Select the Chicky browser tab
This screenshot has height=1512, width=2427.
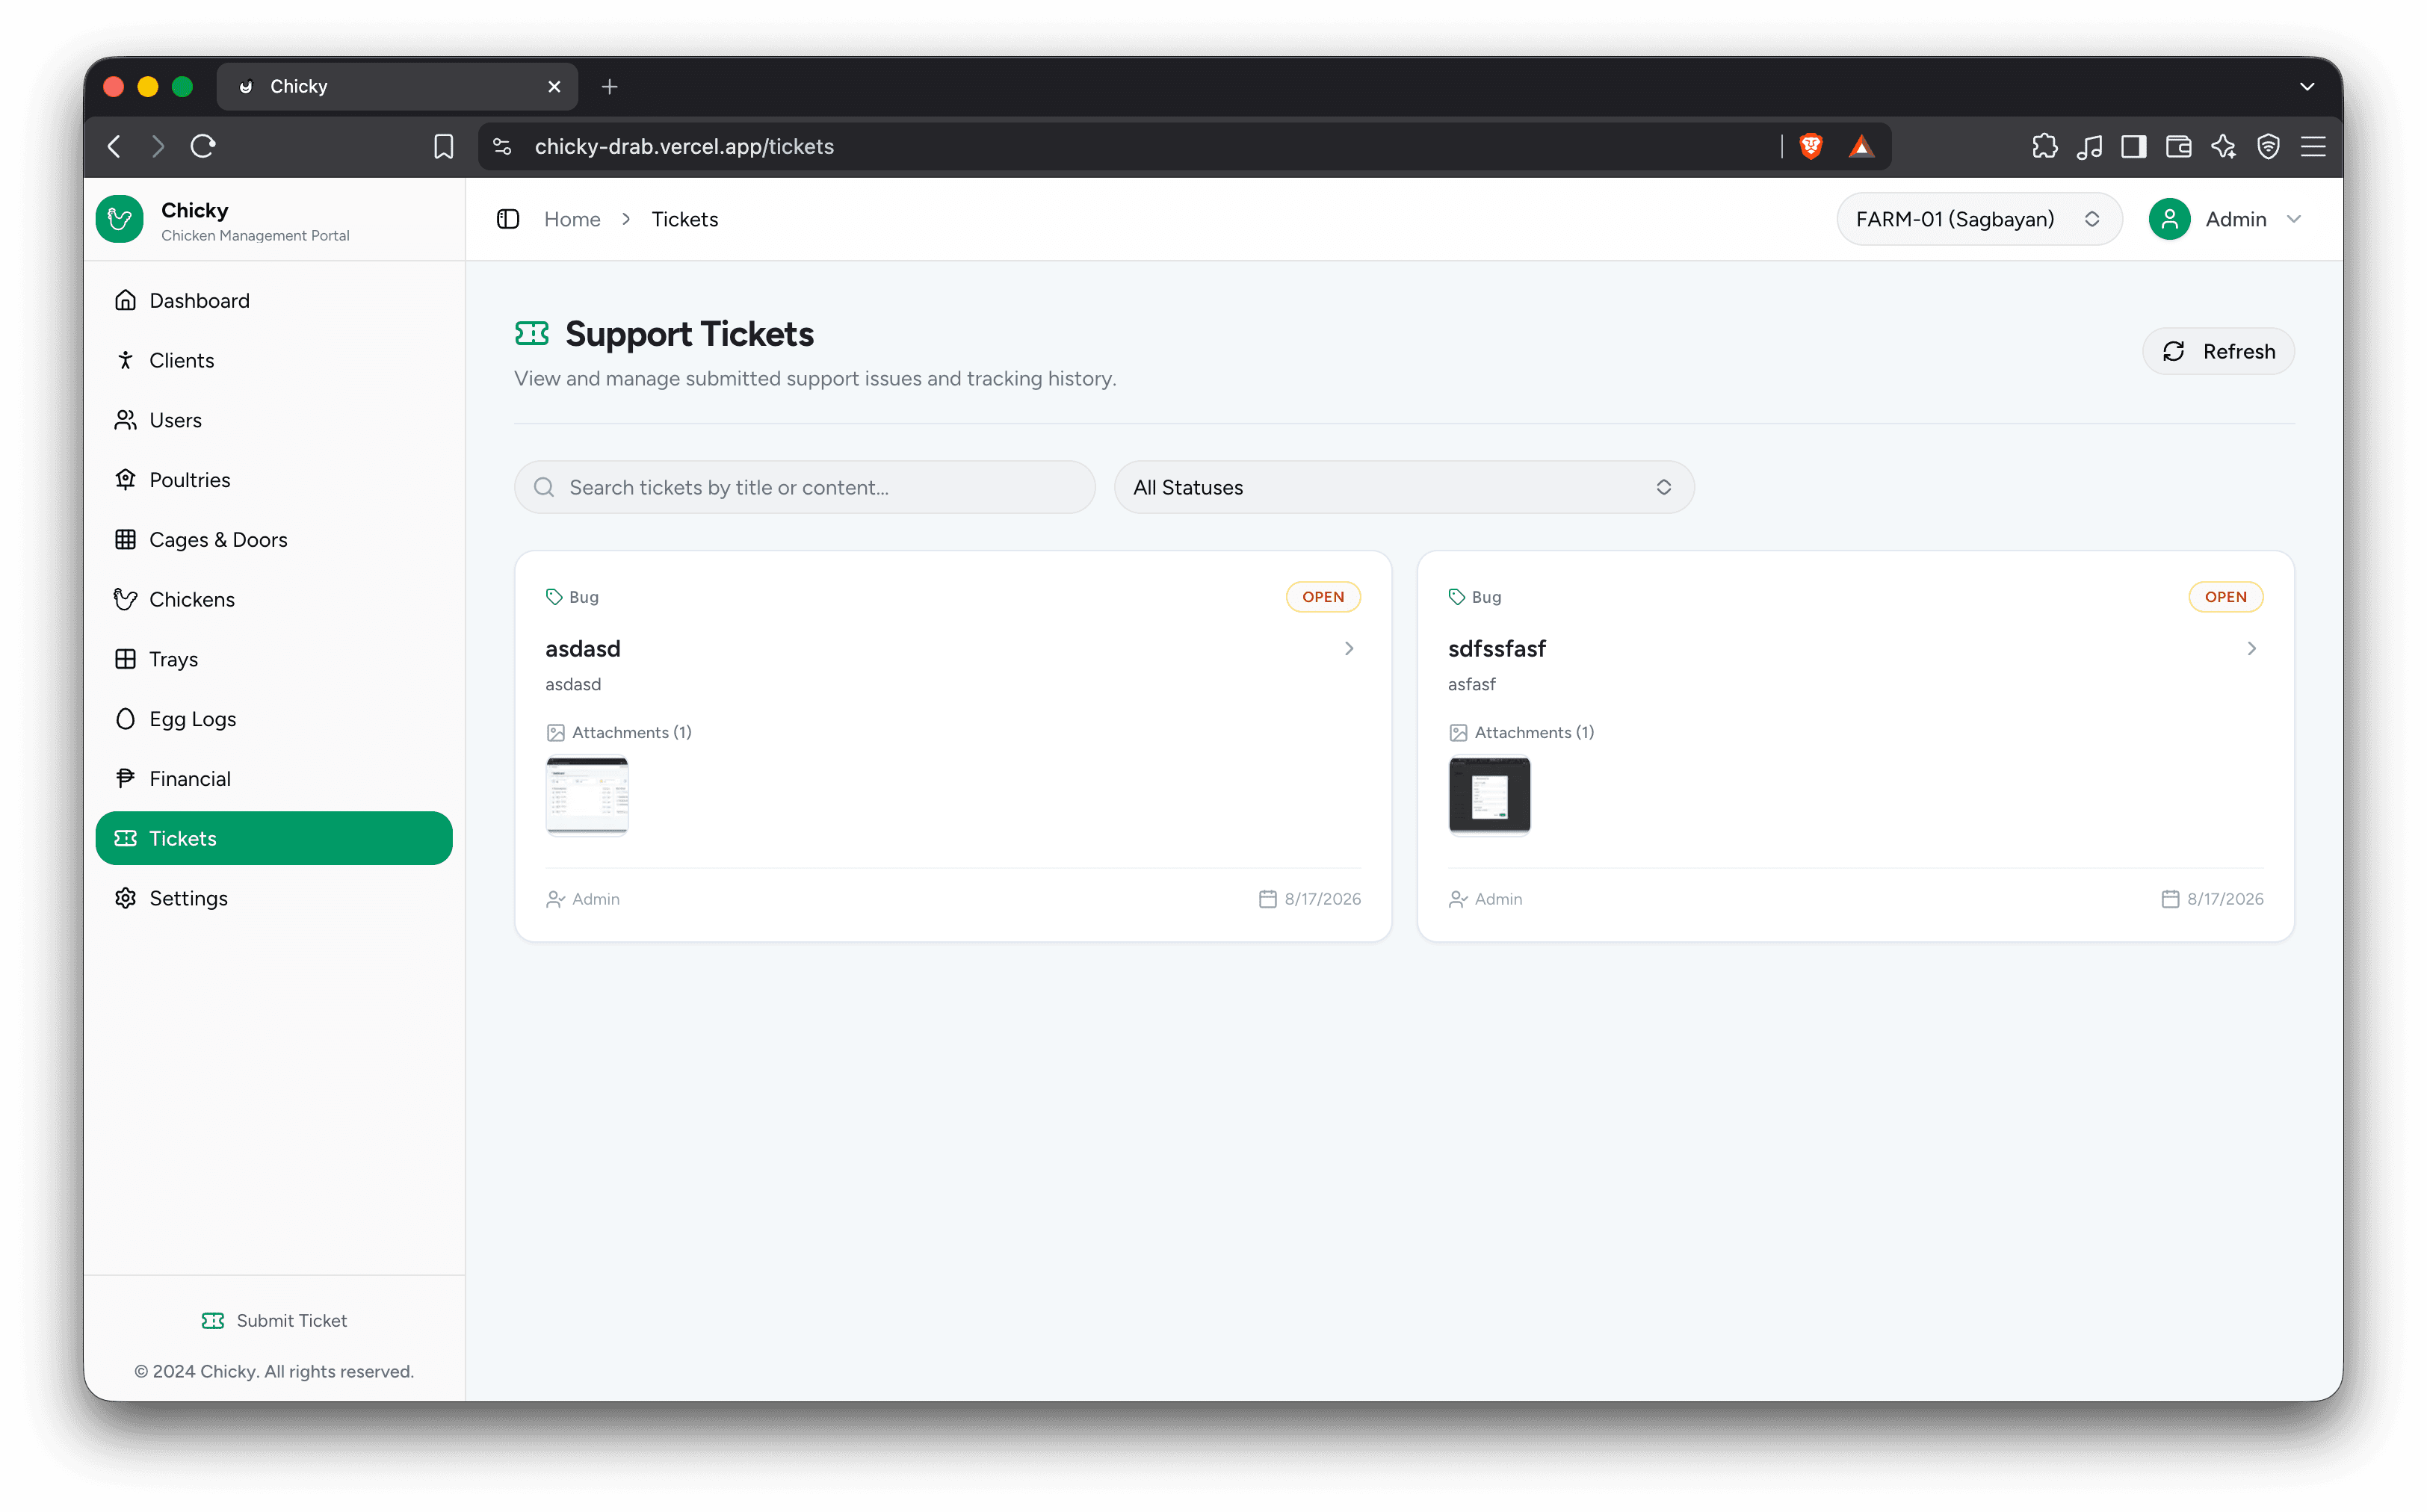click(397, 87)
